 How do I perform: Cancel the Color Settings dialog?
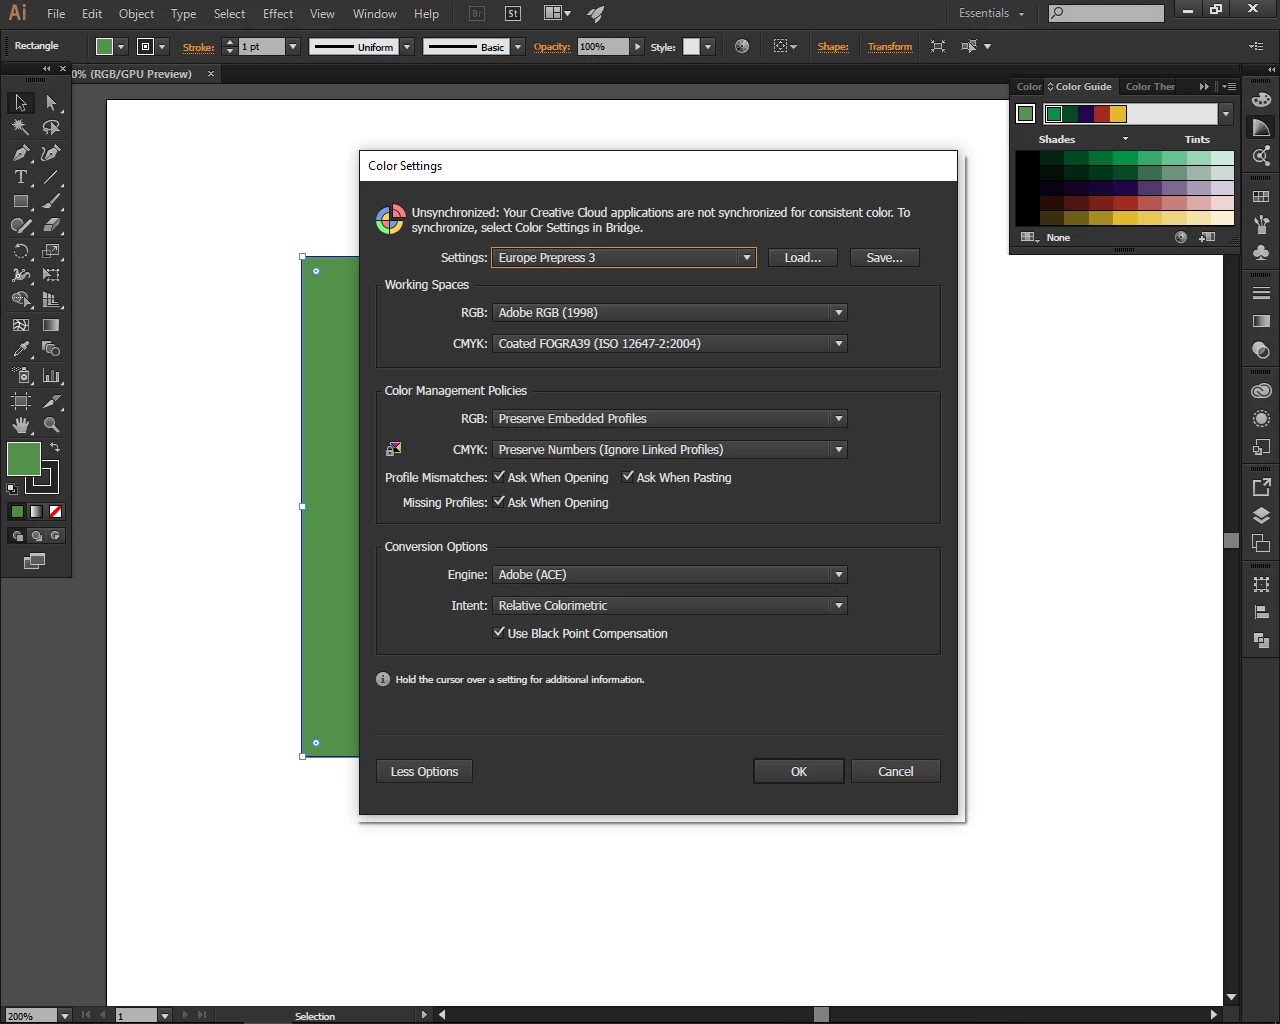(896, 772)
